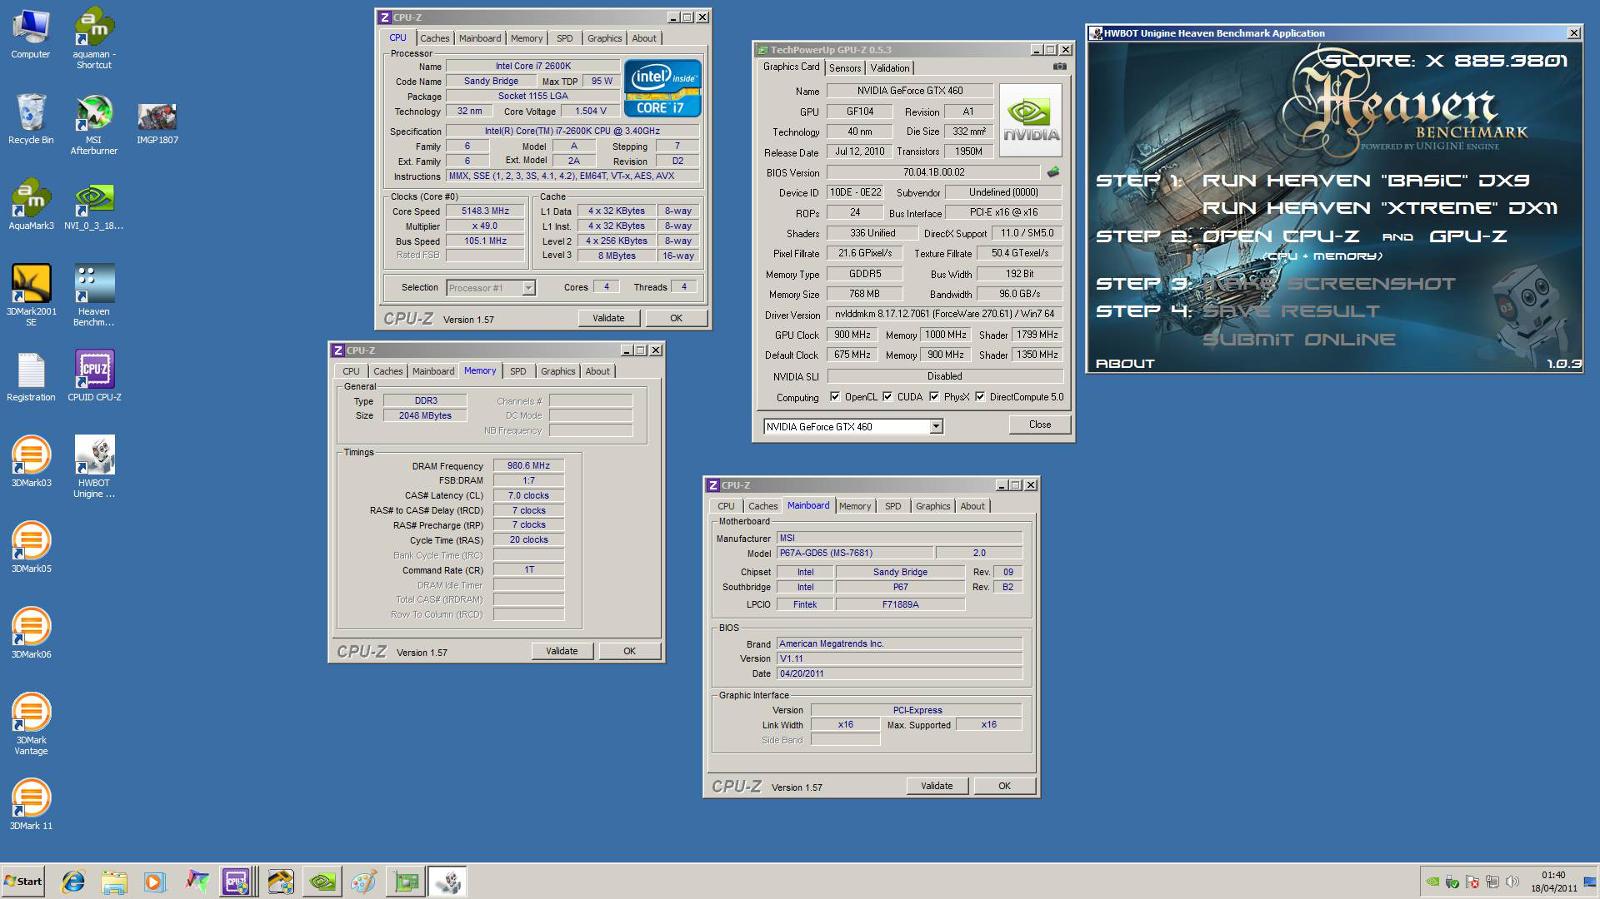The width and height of the screenshot is (1600, 899).
Task: Click the DRAM Frequency value 980.6 MHz
Action: [x=529, y=466]
